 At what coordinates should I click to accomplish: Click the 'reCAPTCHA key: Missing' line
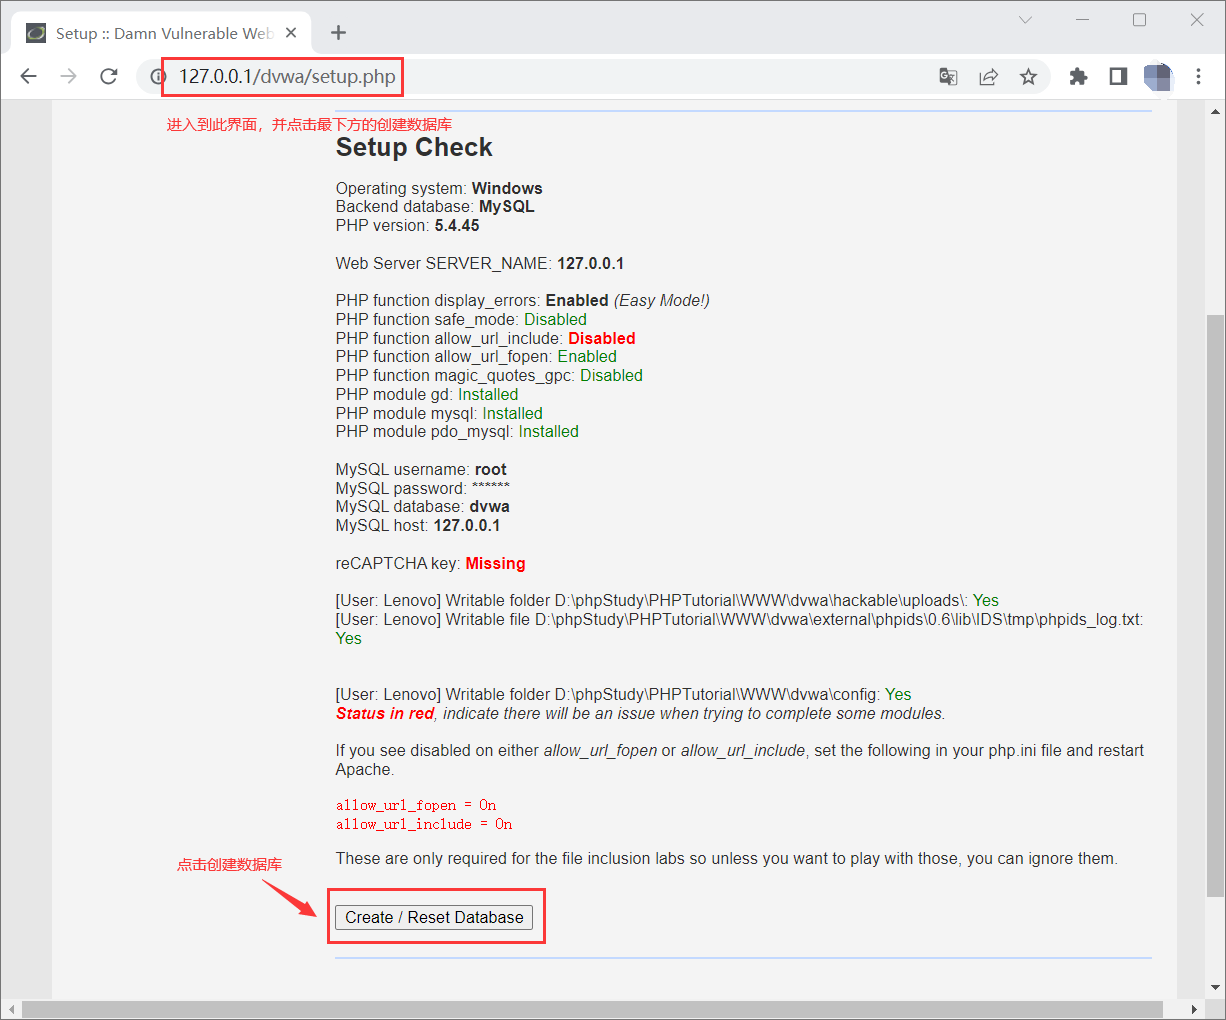(431, 563)
